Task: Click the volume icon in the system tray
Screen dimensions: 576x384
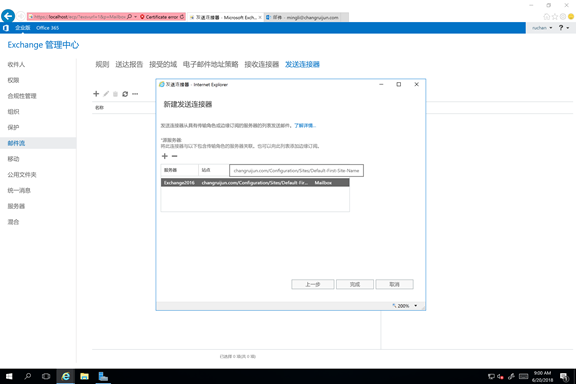Action: point(500,376)
